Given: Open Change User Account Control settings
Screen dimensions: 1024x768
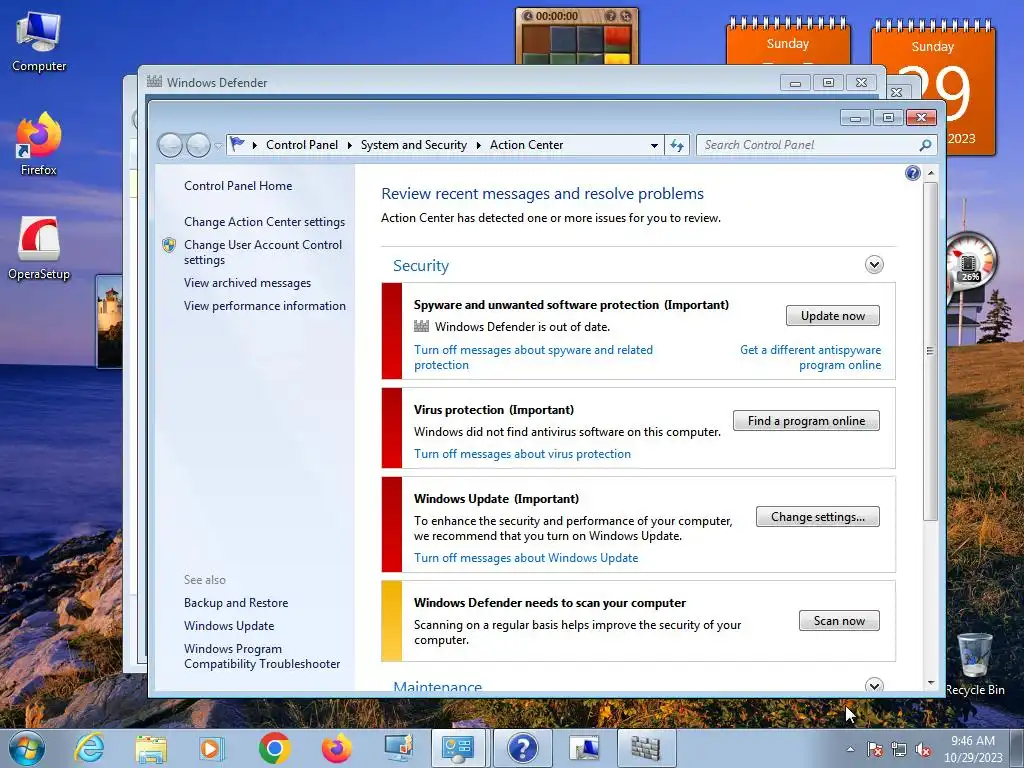Looking at the screenshot, I should coord(263,252).
